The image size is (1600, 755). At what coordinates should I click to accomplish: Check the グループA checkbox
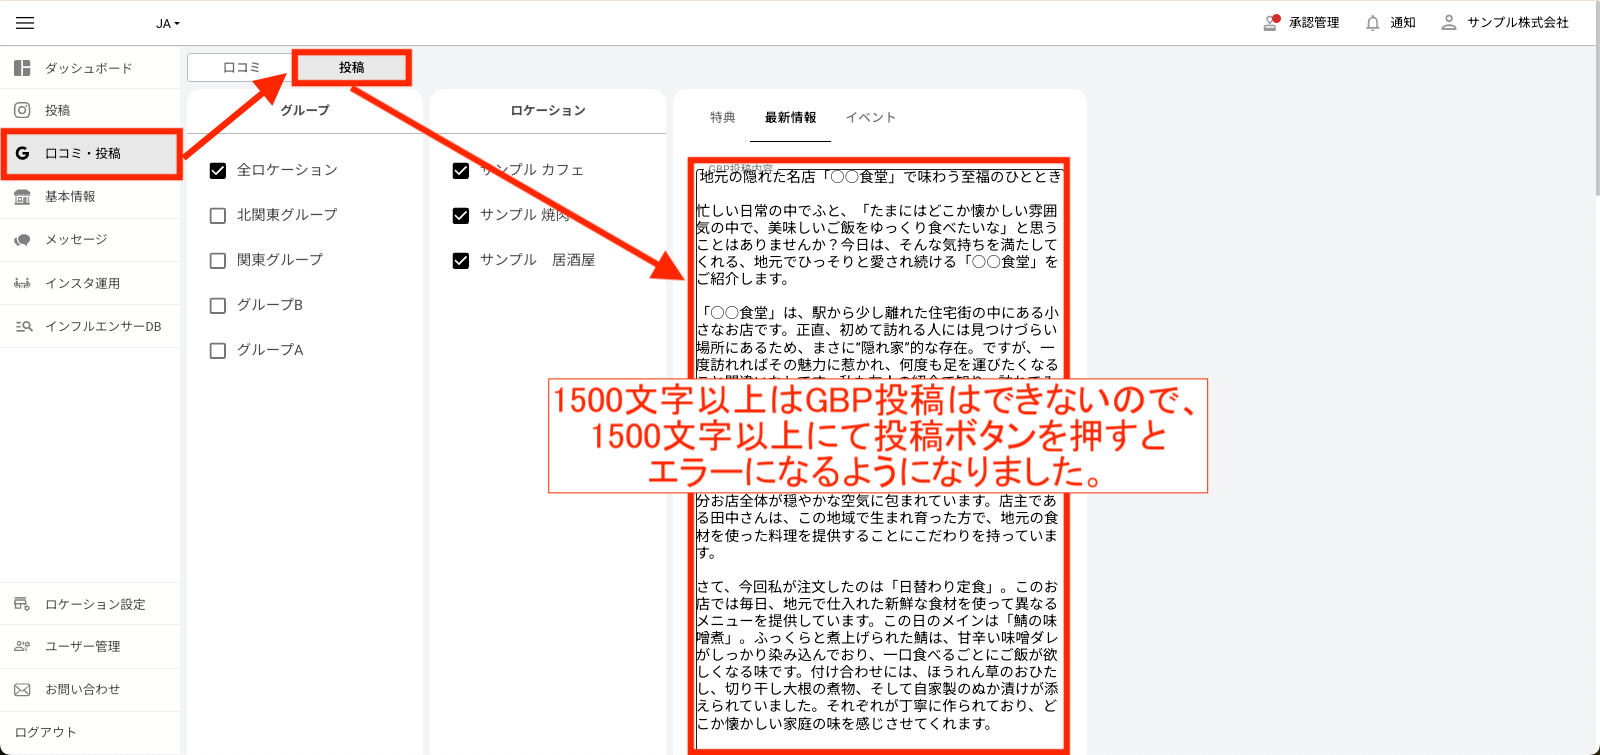click(218, 351)
